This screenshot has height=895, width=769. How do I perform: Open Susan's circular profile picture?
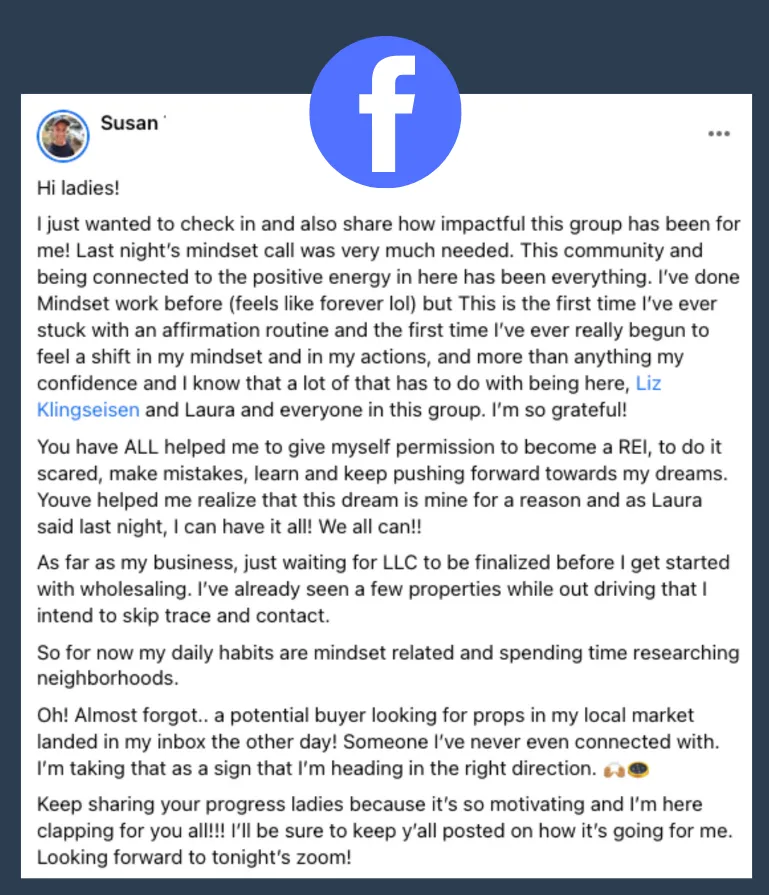pos(63,136)
